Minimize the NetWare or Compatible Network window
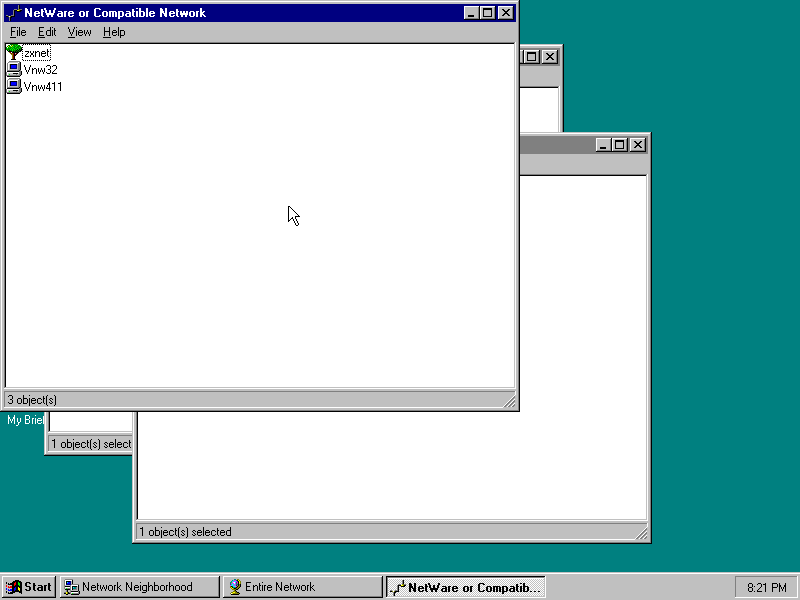Image resolution: width=800 pixels, height=600 pixels. 471,13
